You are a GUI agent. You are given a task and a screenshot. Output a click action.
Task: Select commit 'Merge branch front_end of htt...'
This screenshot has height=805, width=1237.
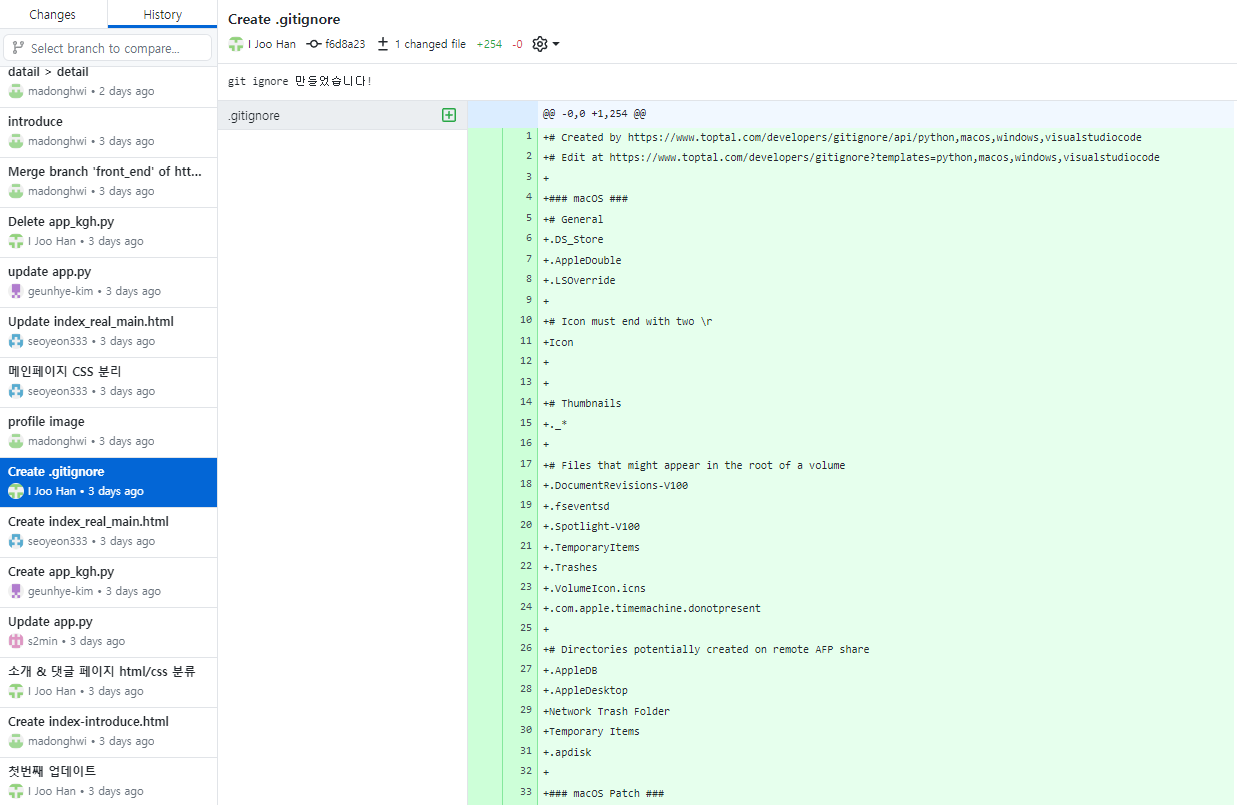108,182
